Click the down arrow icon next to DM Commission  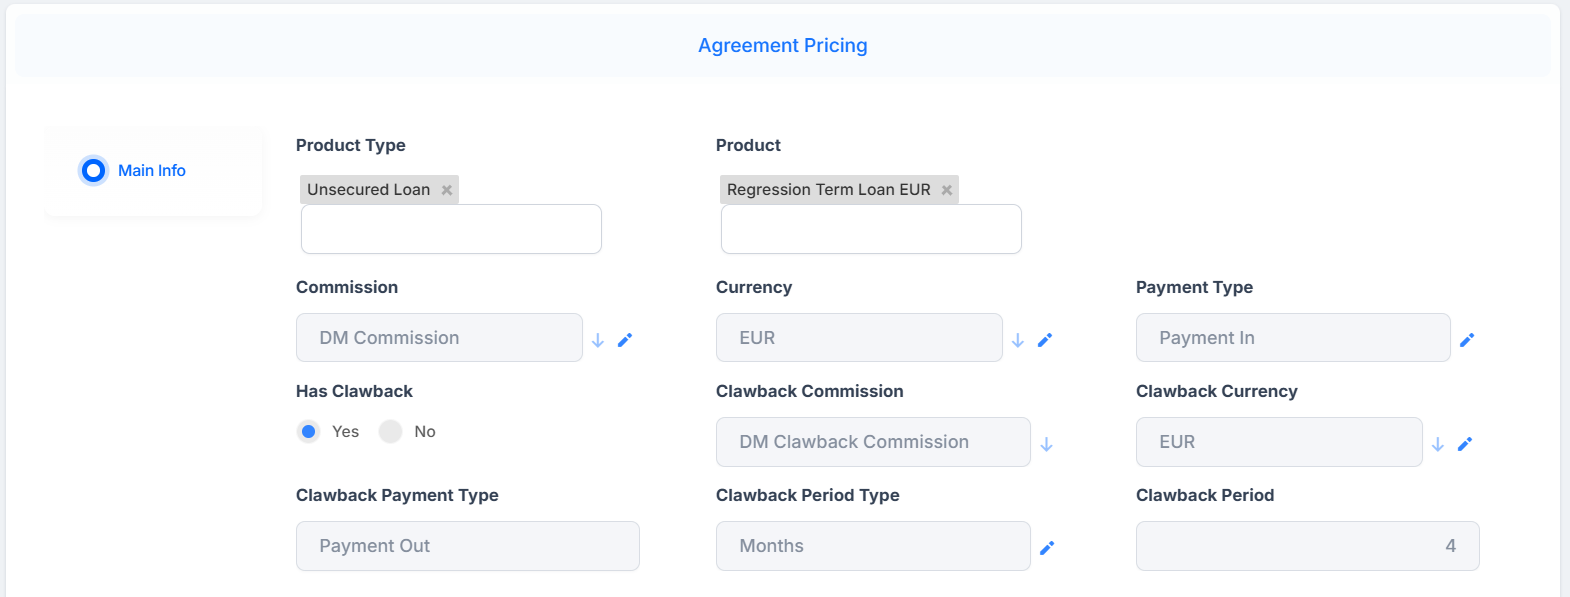598,340
